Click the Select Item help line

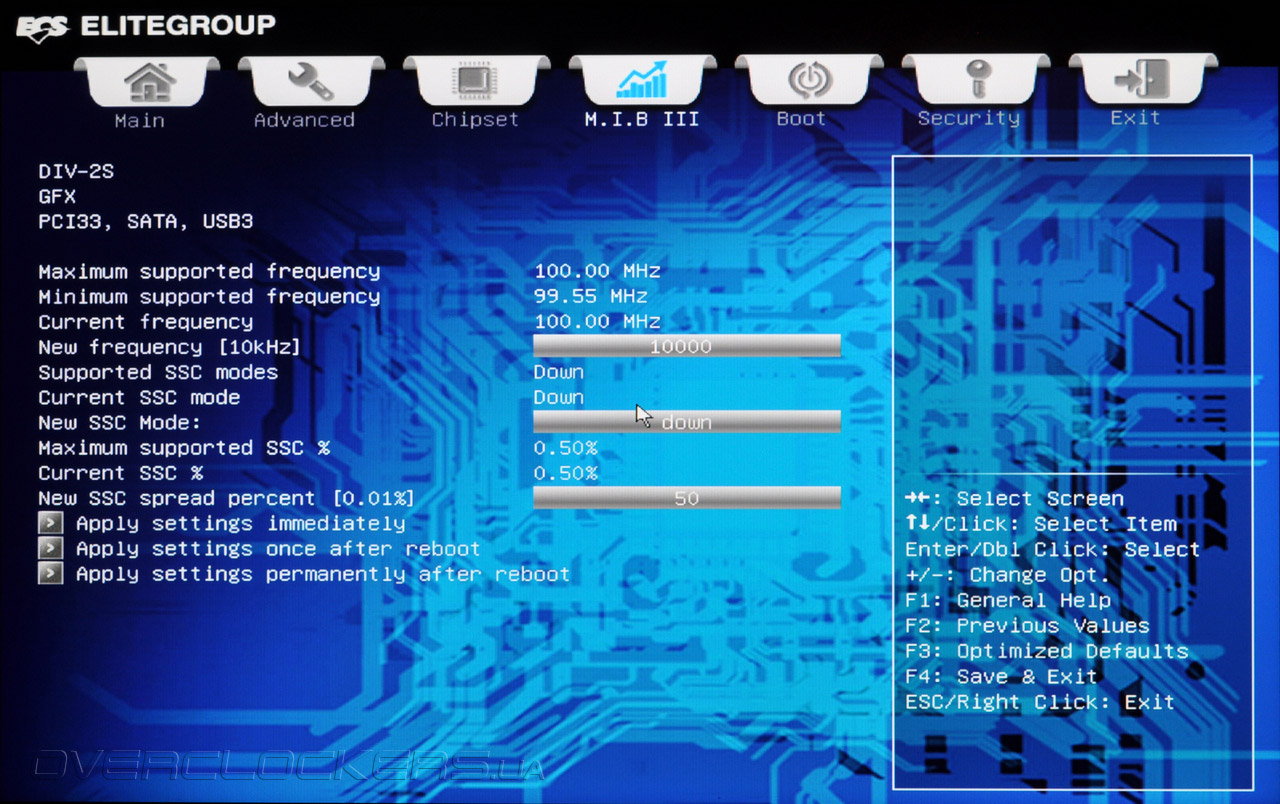tap(1041, 524)
